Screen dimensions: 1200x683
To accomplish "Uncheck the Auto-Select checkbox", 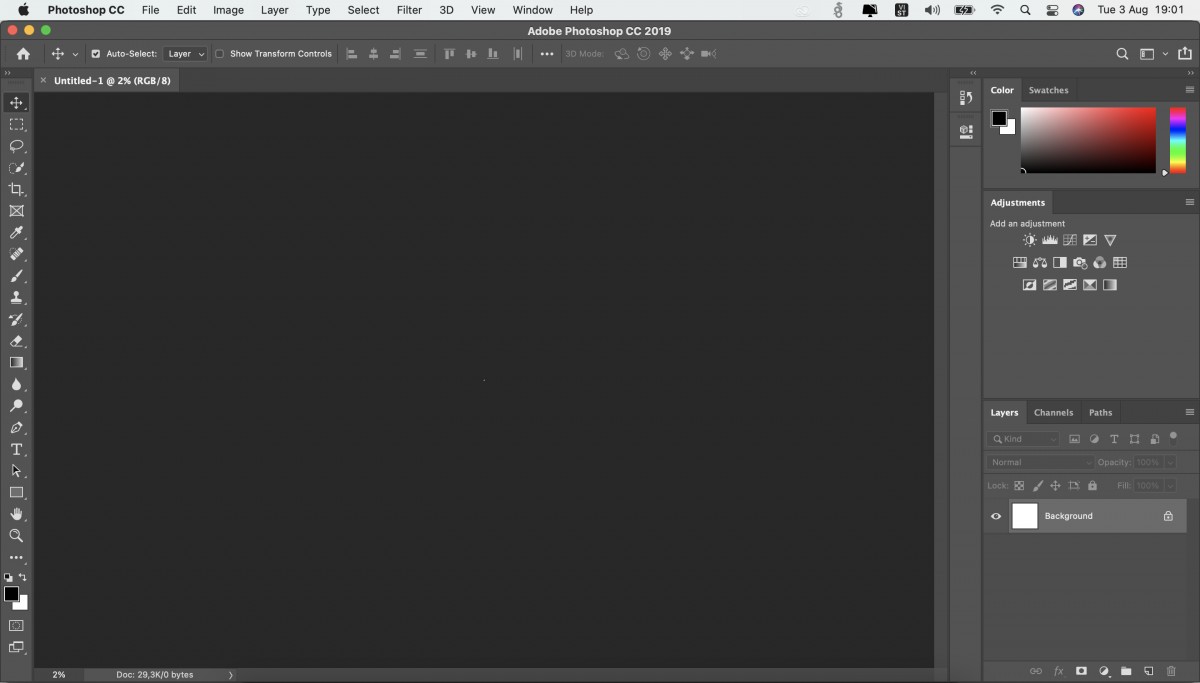I will click(x=96, y=54).
